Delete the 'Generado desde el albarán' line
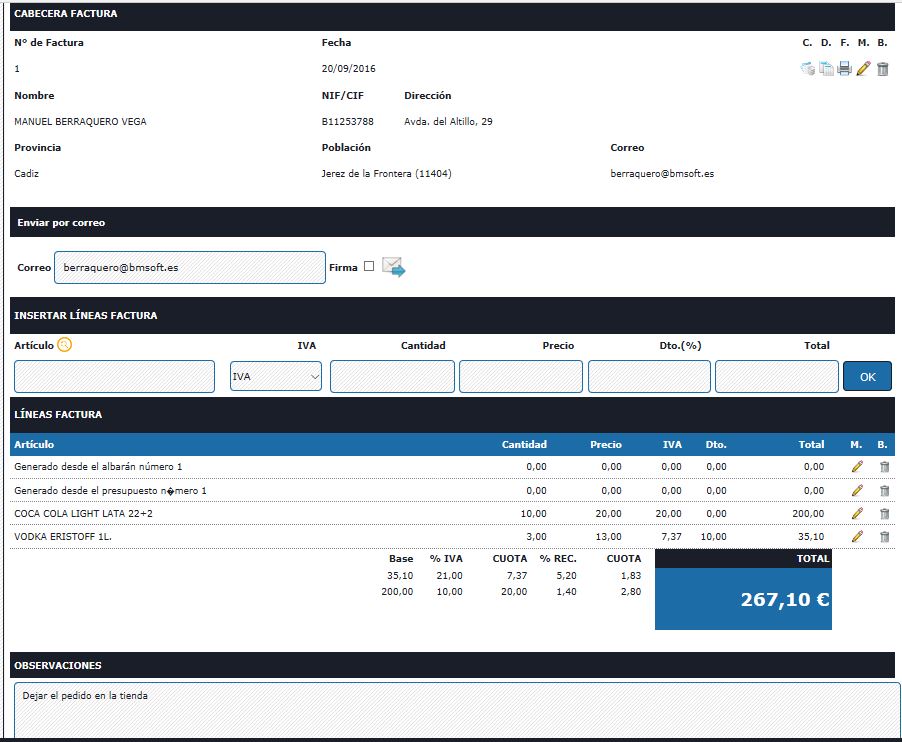This screenshot has height=742, width=902. click(884, 467)
